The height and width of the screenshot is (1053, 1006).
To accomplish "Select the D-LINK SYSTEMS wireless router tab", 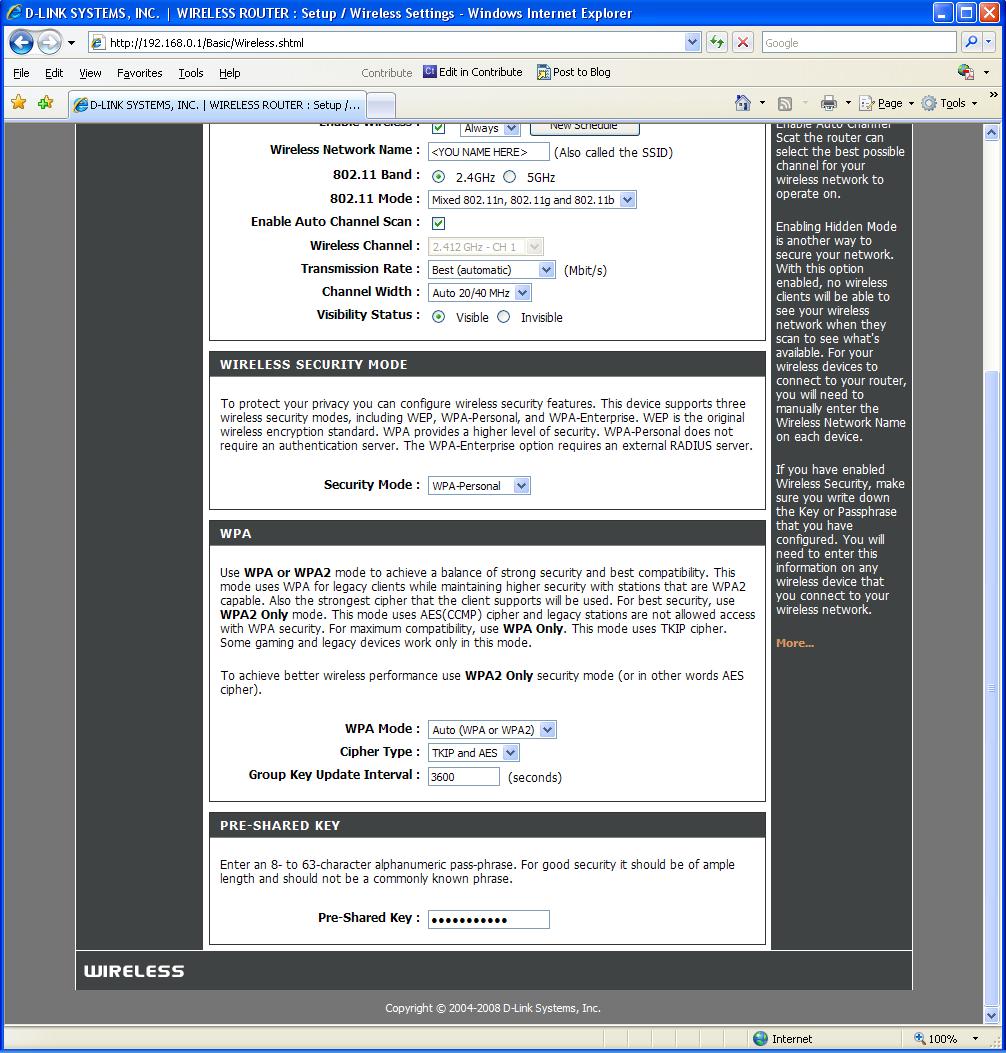I will tap(218, 105).
